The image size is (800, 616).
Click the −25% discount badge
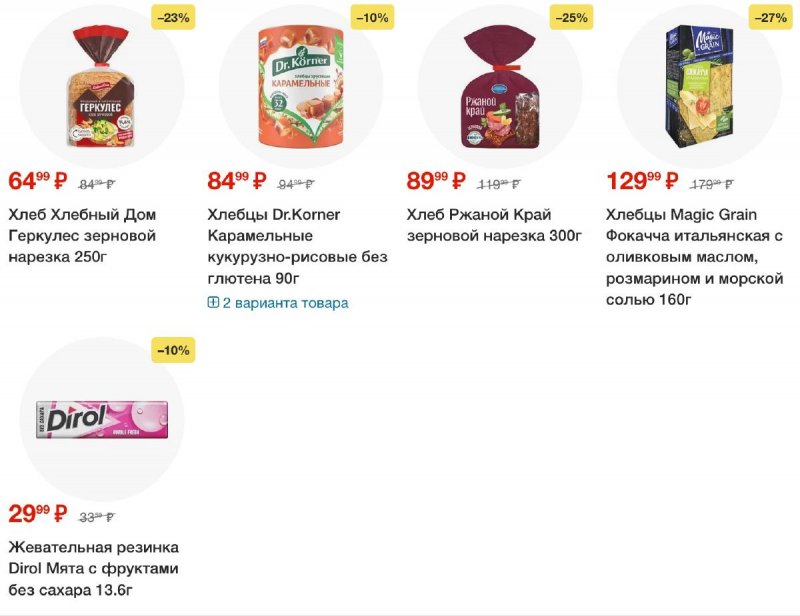(x=571, y=18)
